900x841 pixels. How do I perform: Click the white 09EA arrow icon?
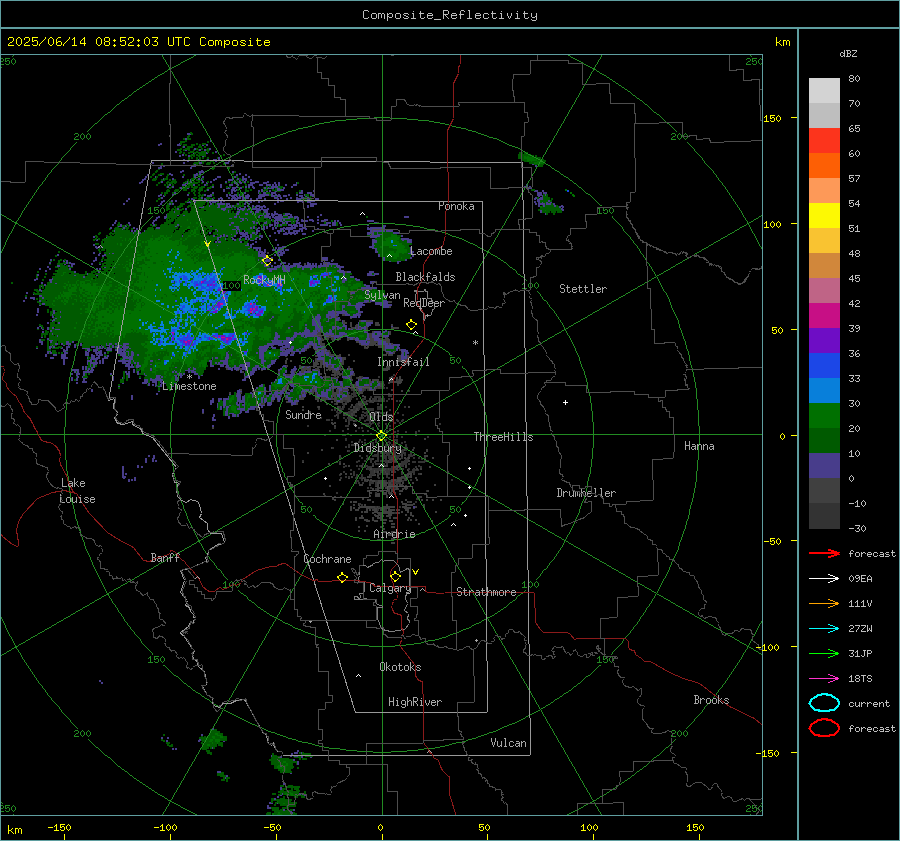(824, 578)
